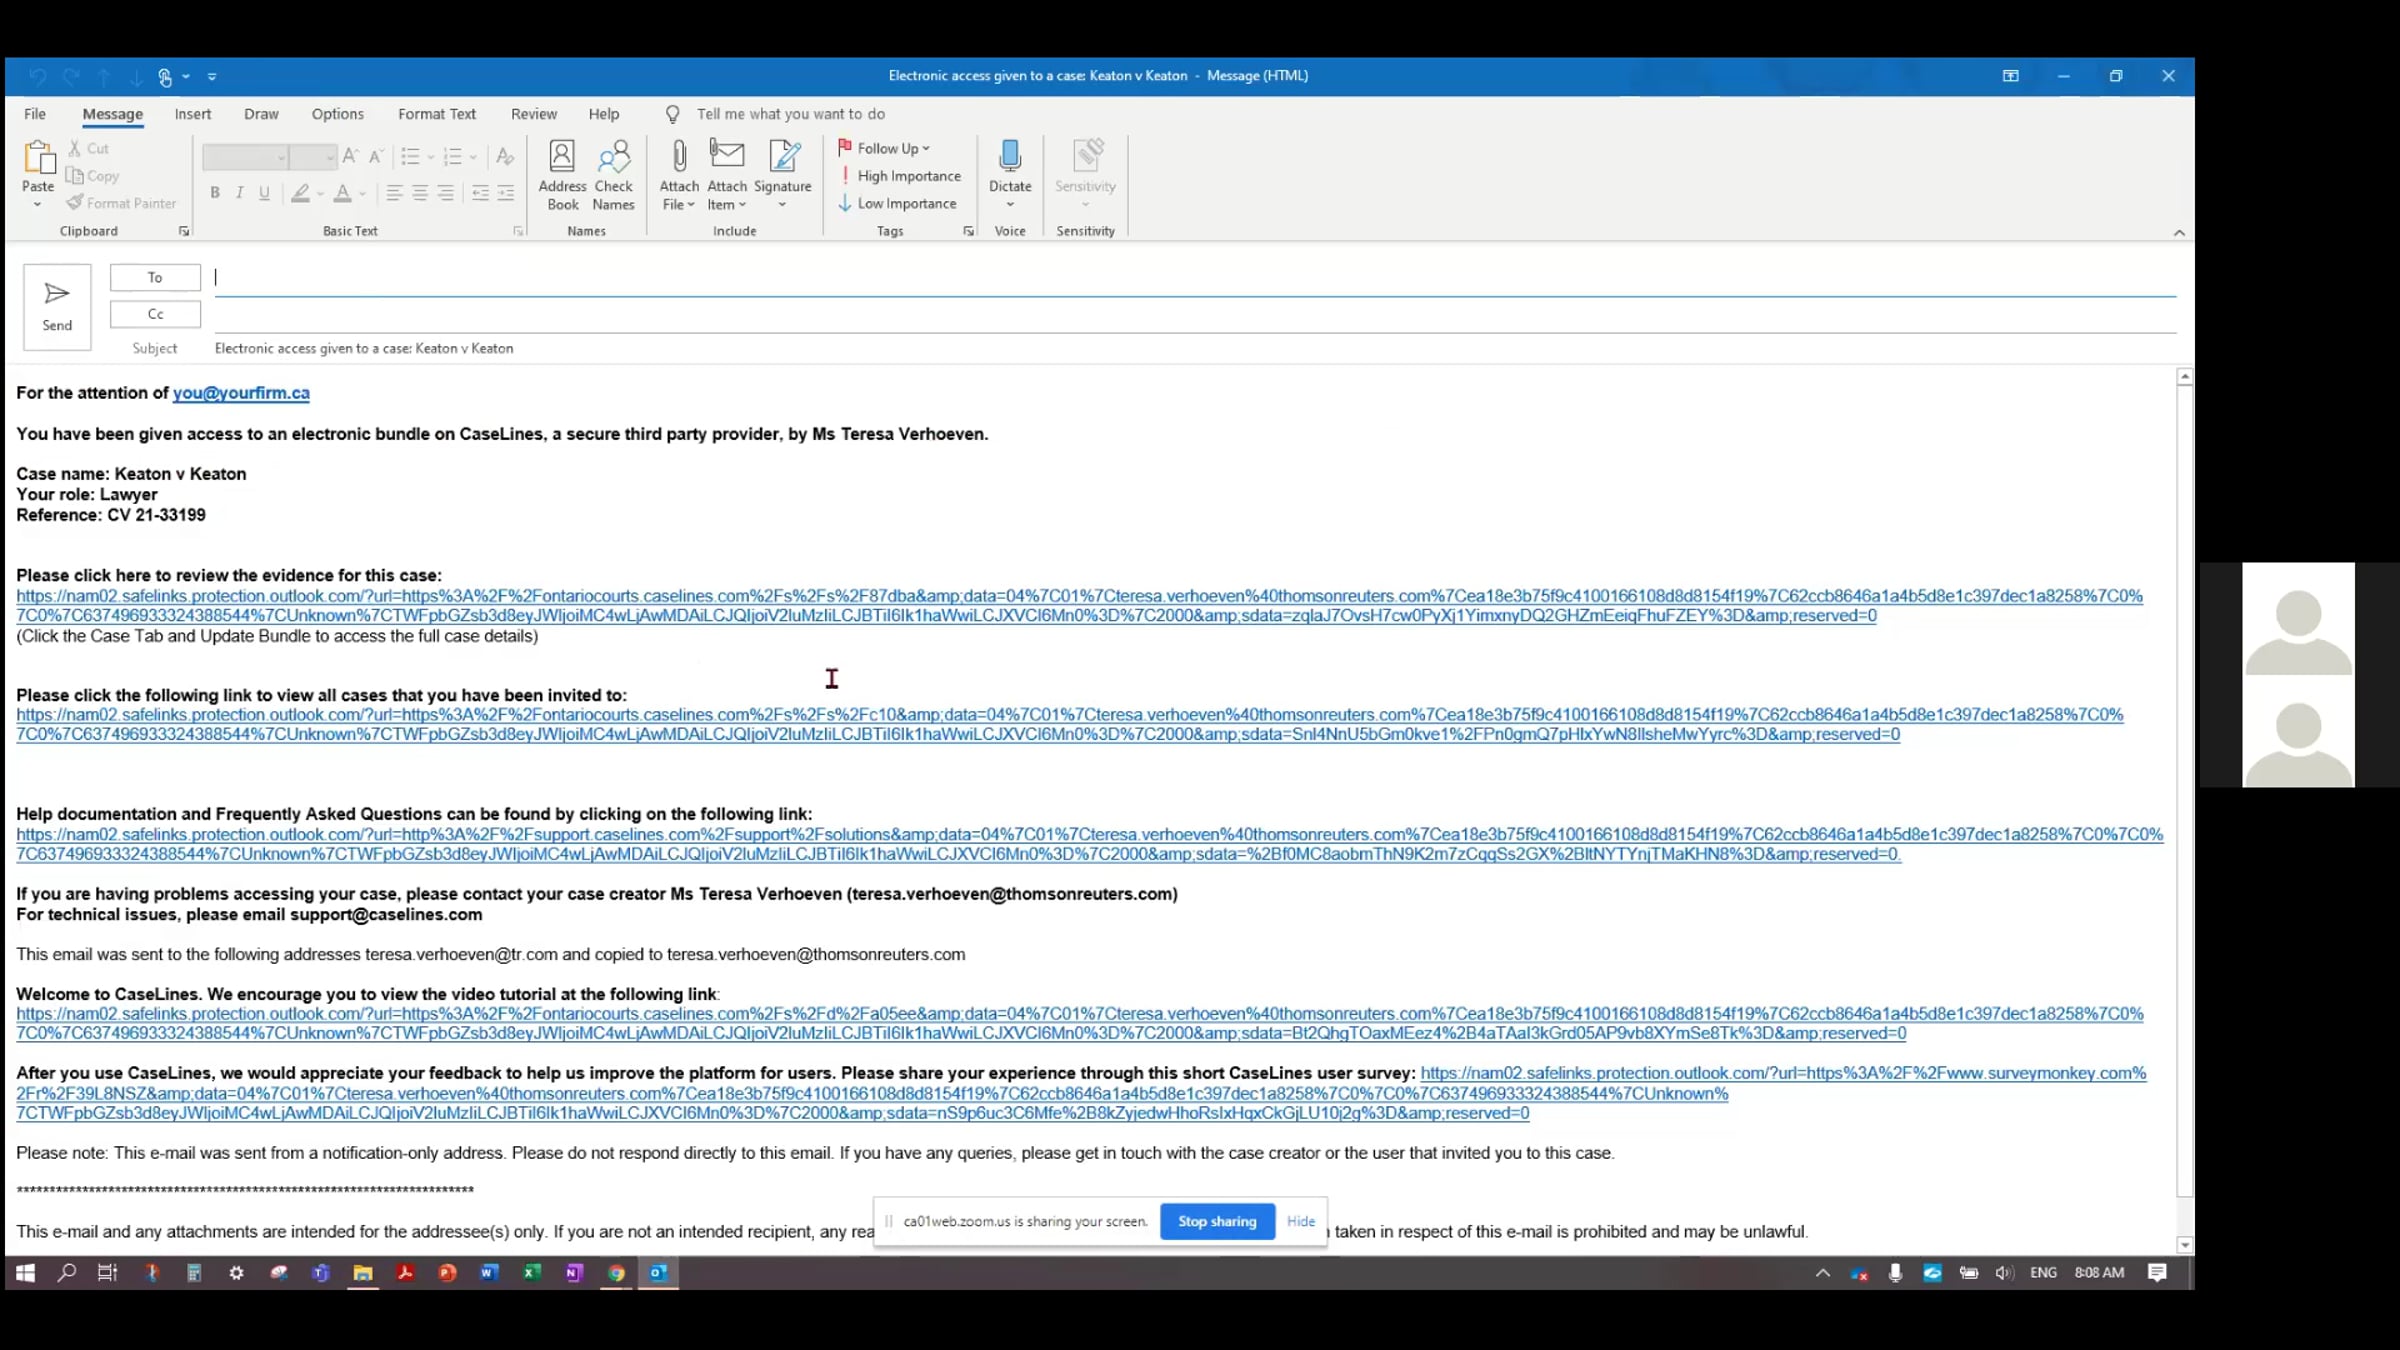Open font color dropdown arrow
2400x1350 pixels.
coord(362,194)
